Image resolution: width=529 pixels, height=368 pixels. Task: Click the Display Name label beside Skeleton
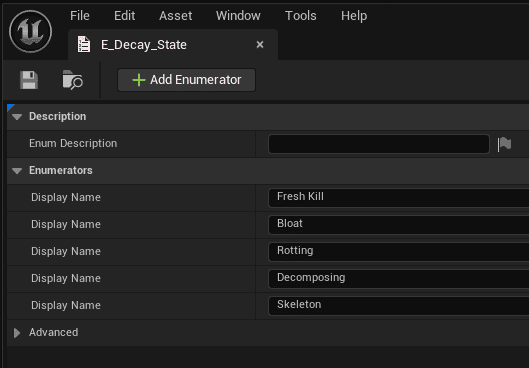tap(66, 305)
